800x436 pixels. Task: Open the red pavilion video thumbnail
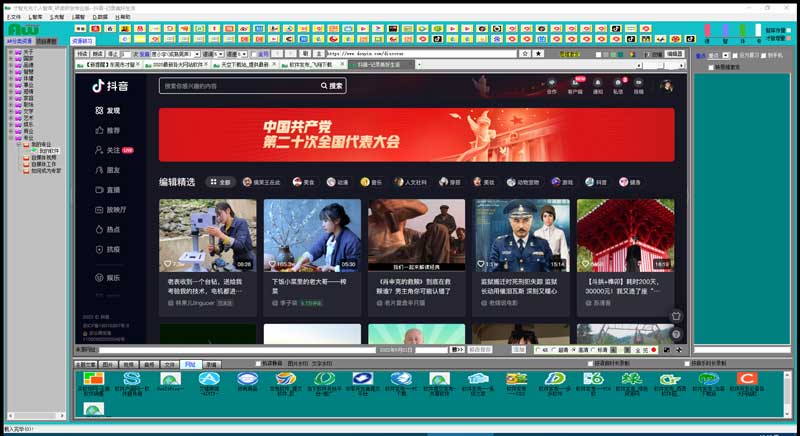[x=626, y=235]
